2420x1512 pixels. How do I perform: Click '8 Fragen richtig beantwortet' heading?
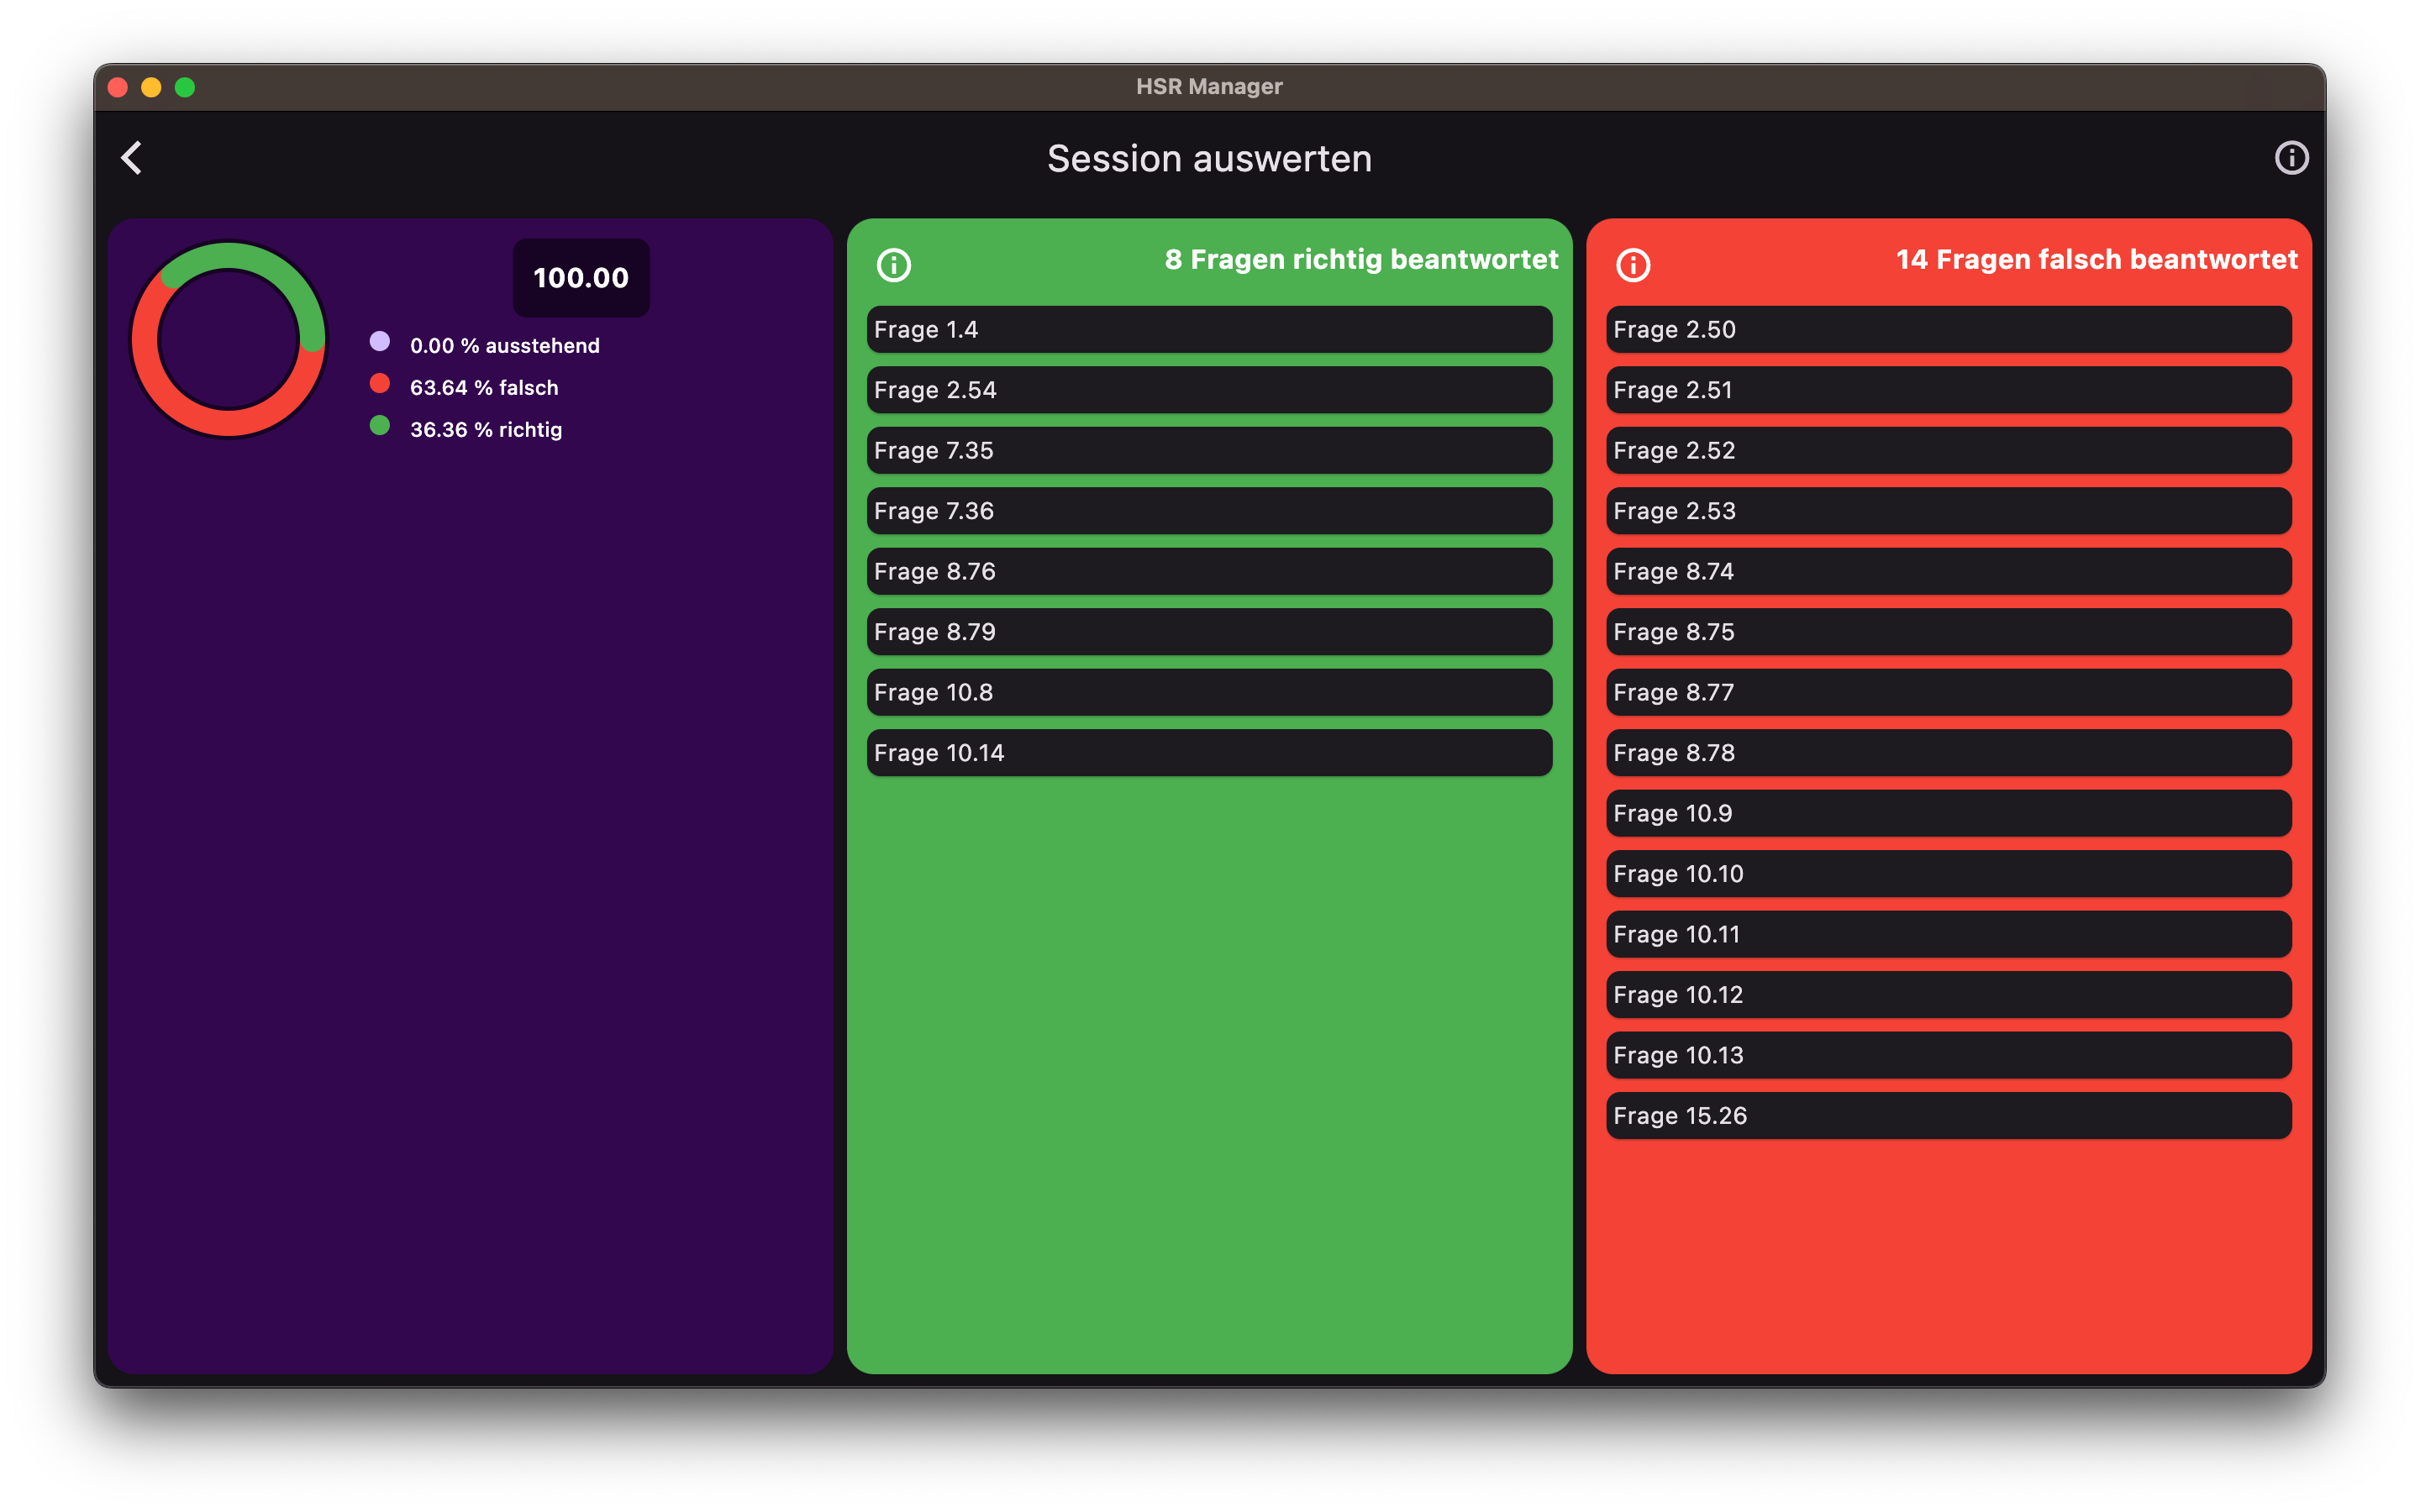(x=1361, y=260)
